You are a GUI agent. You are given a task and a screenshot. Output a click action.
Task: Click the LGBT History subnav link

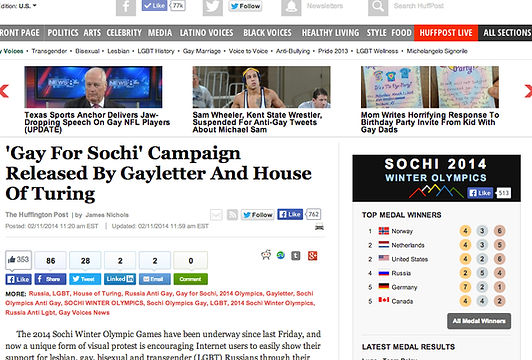(x=156, y=51)
